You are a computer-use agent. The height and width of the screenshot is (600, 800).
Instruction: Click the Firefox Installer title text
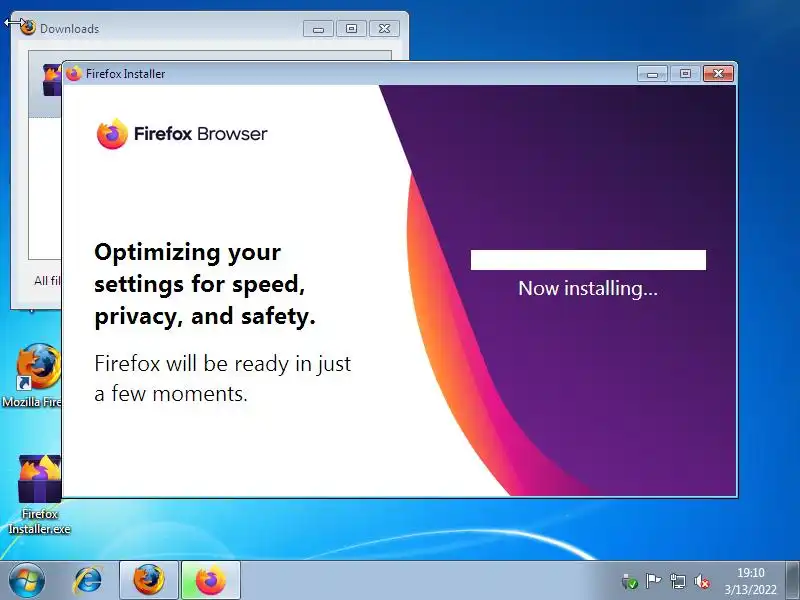[x=126, y=74]
